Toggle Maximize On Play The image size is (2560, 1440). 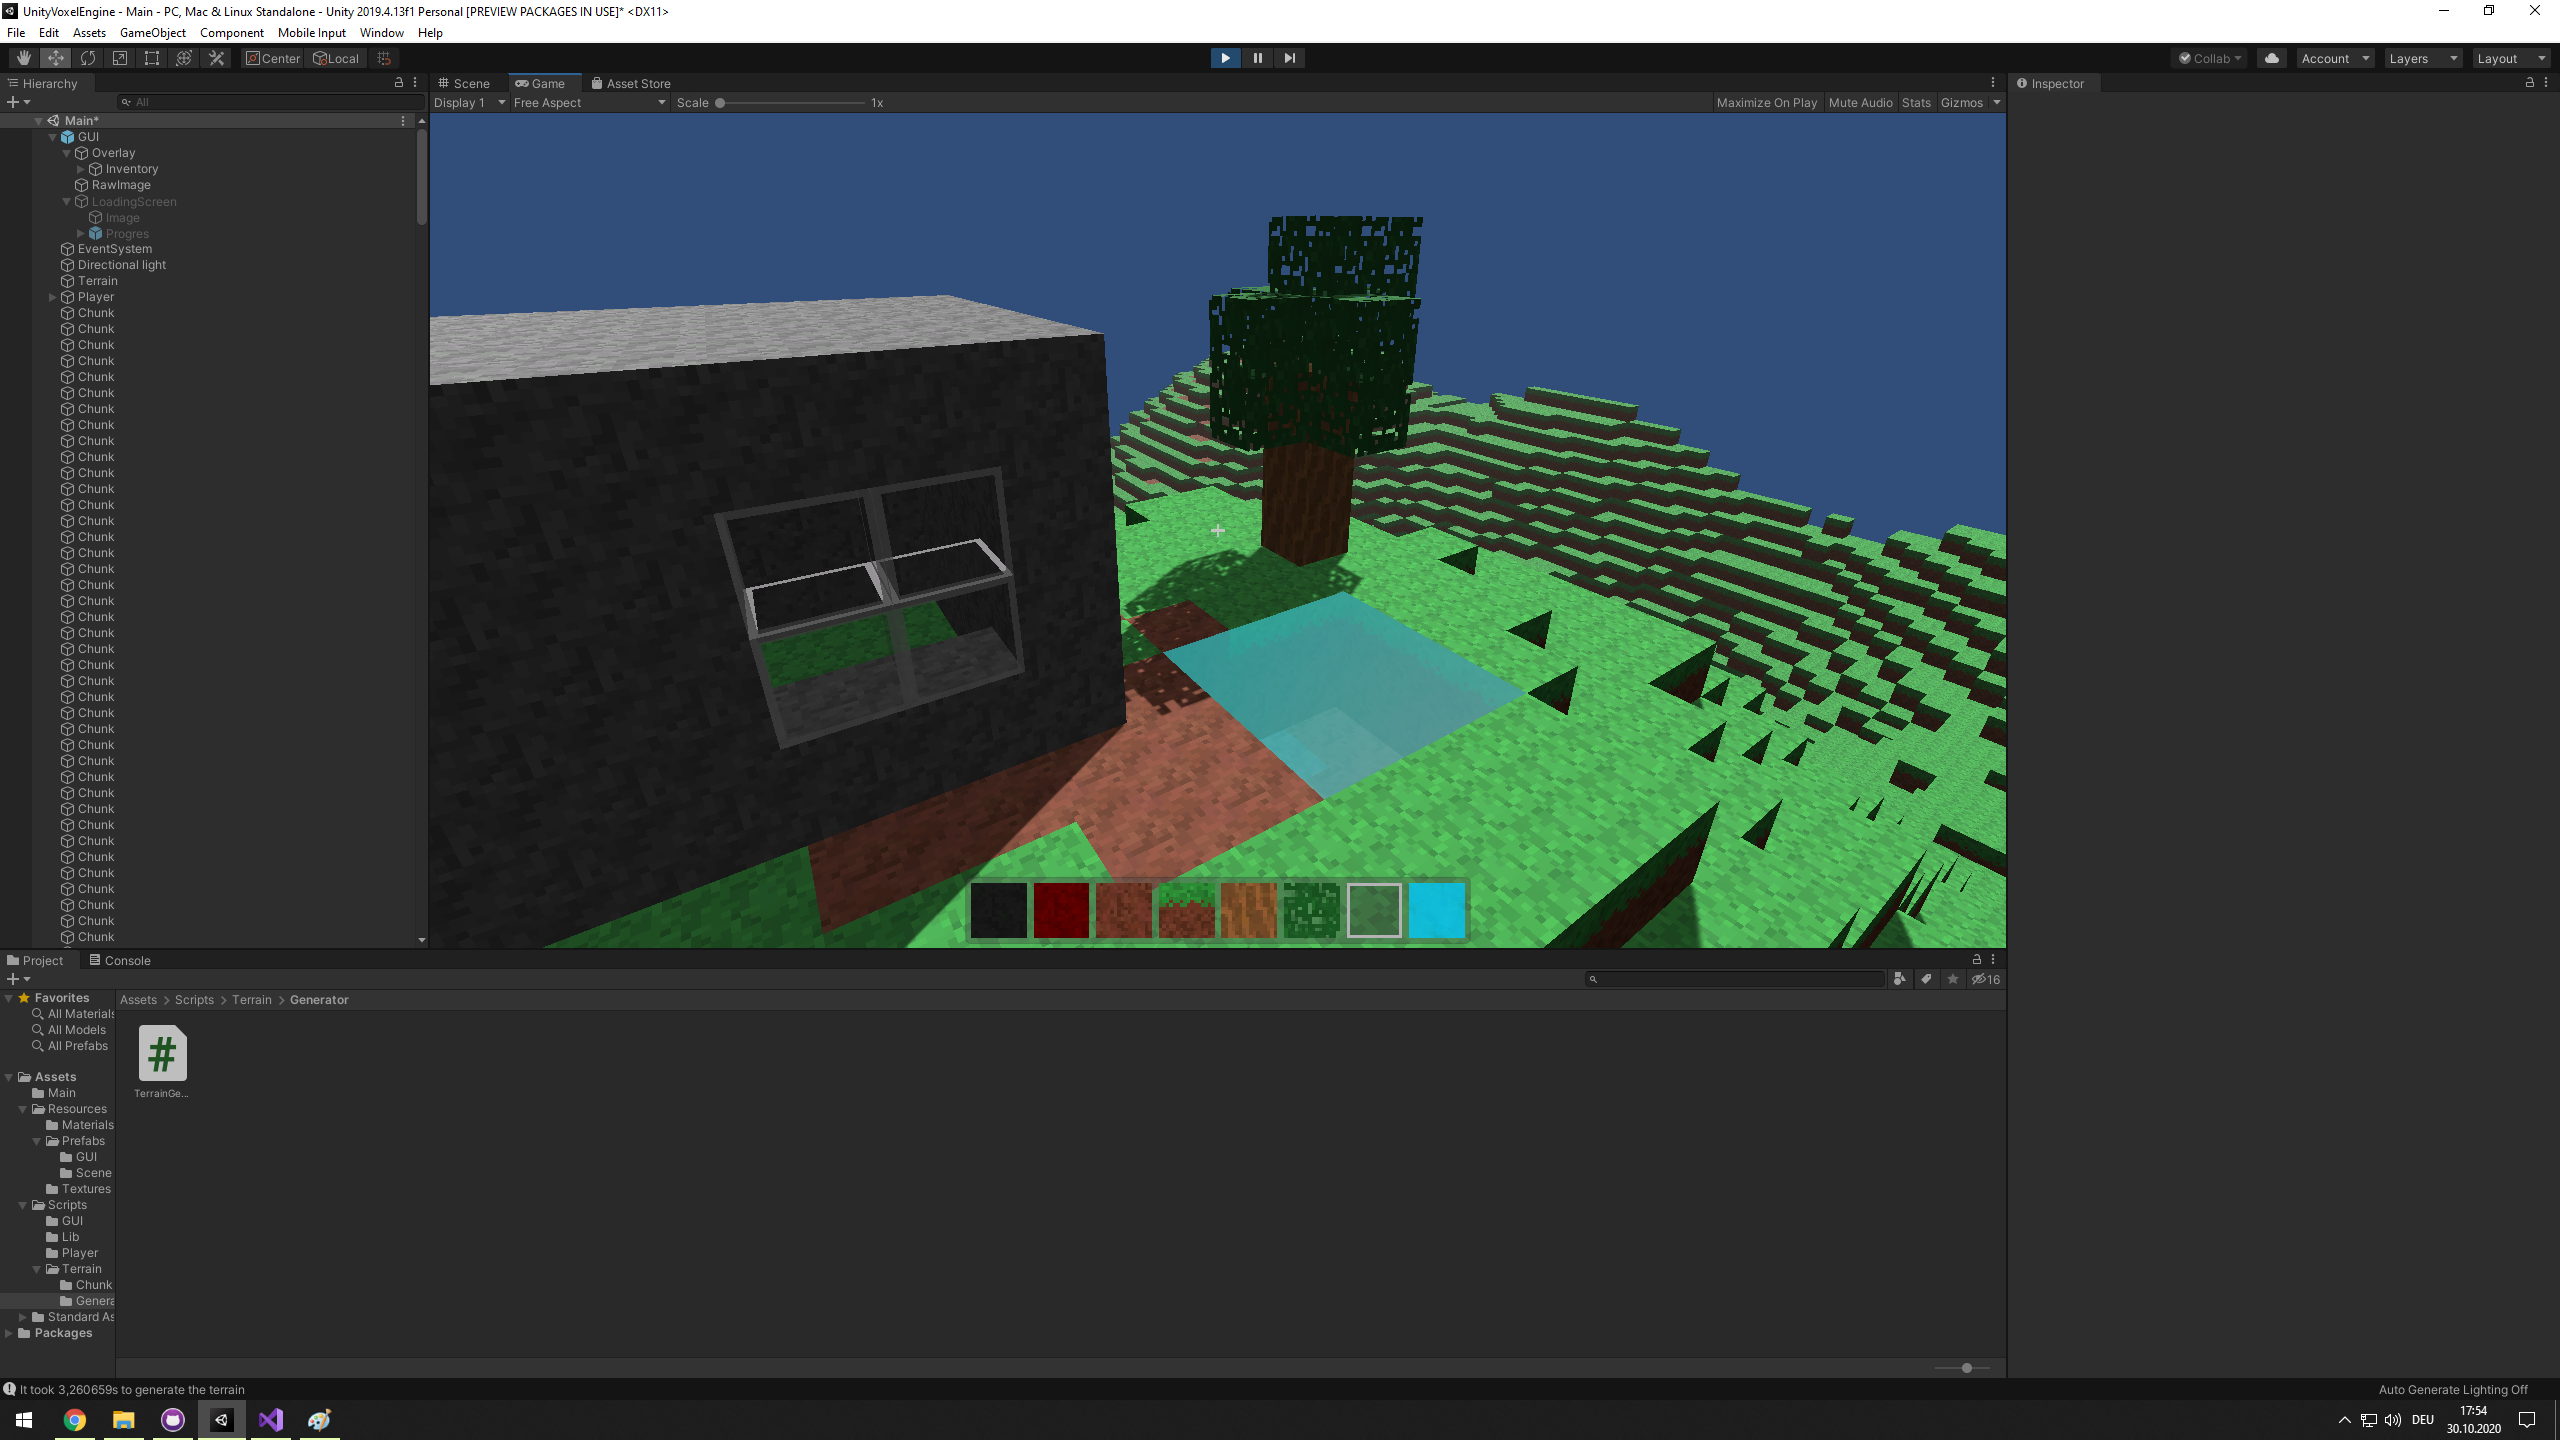[x=1766, y=103]
